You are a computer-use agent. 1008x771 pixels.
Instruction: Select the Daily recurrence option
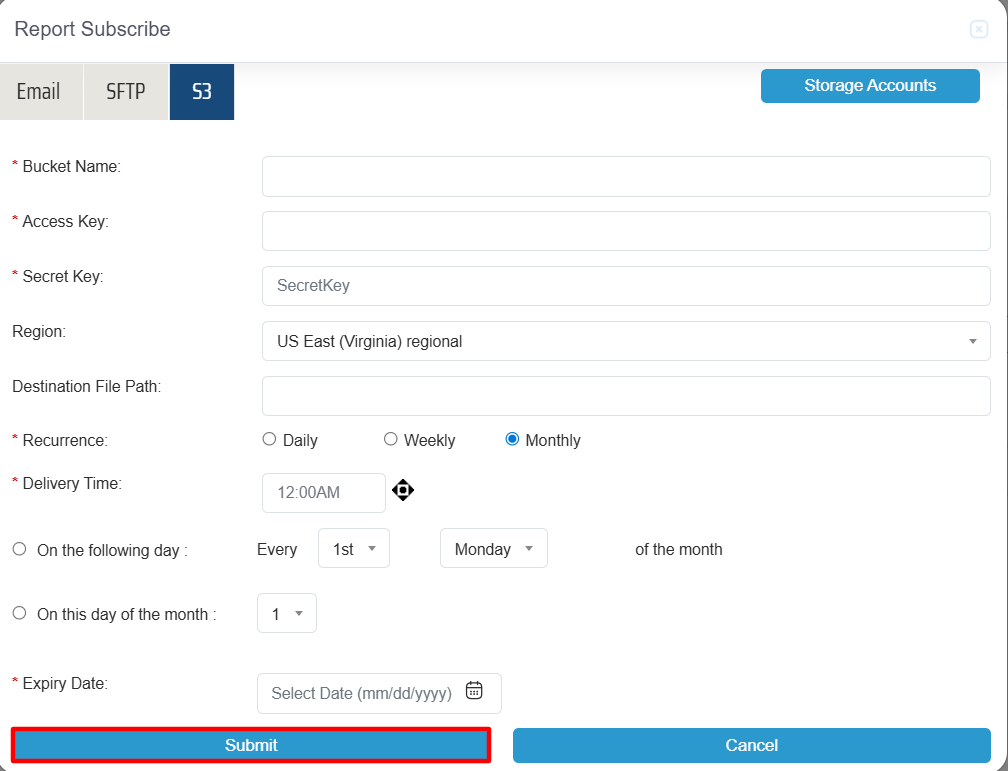(x=269, y=439)
